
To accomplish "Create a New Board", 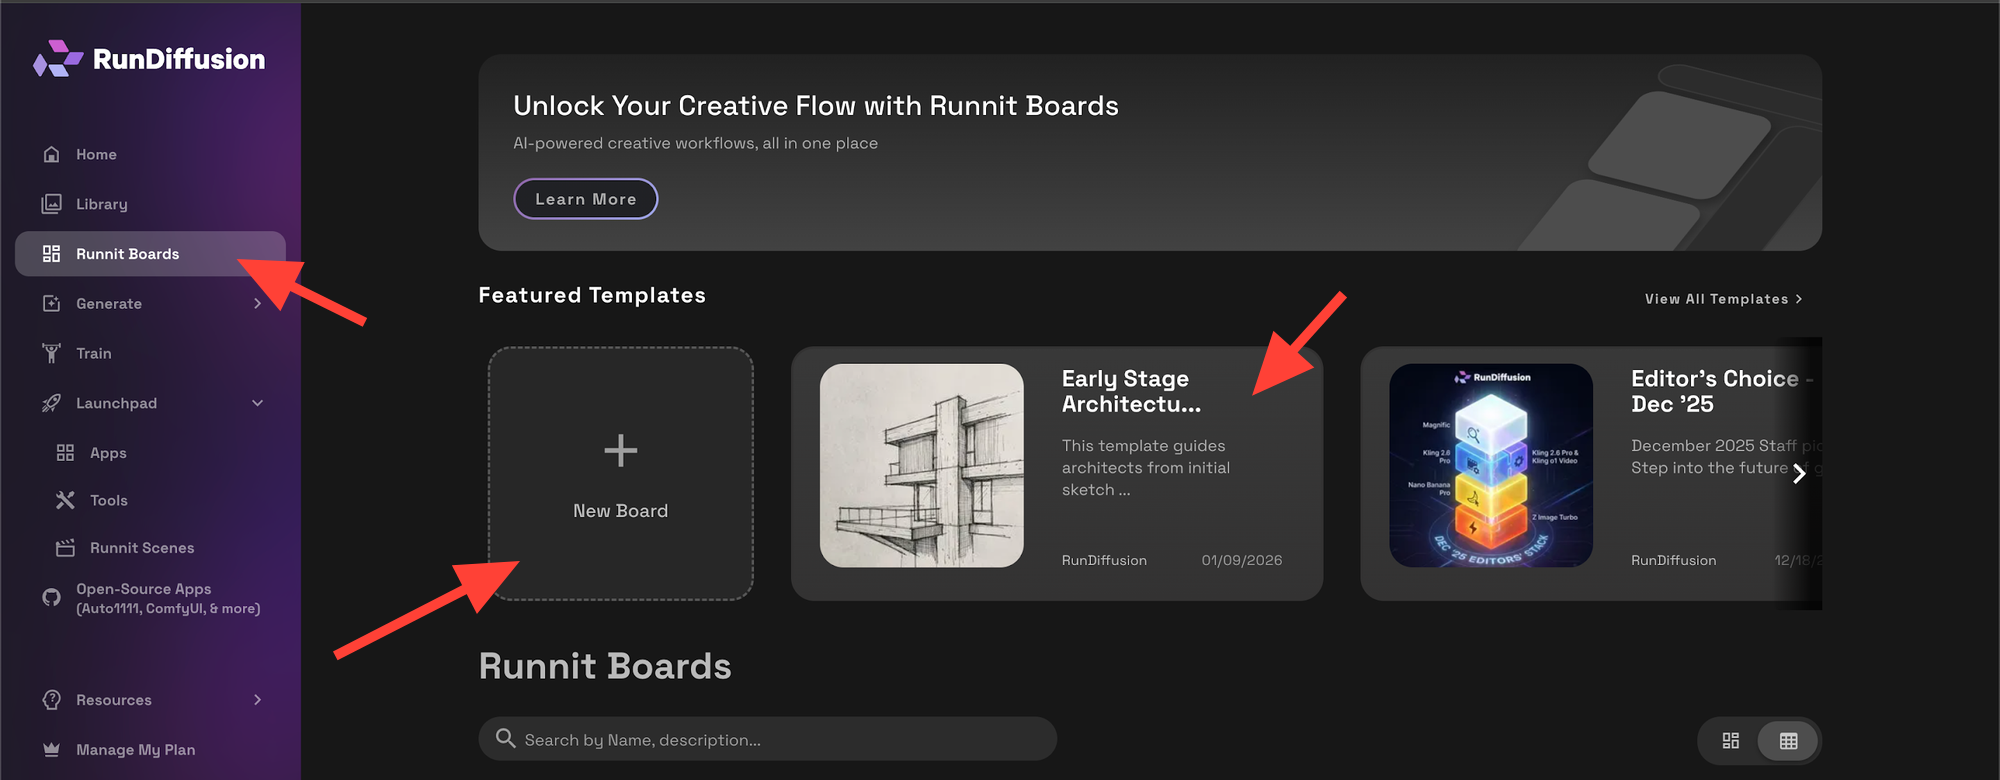I will click(x=621, y=474).
